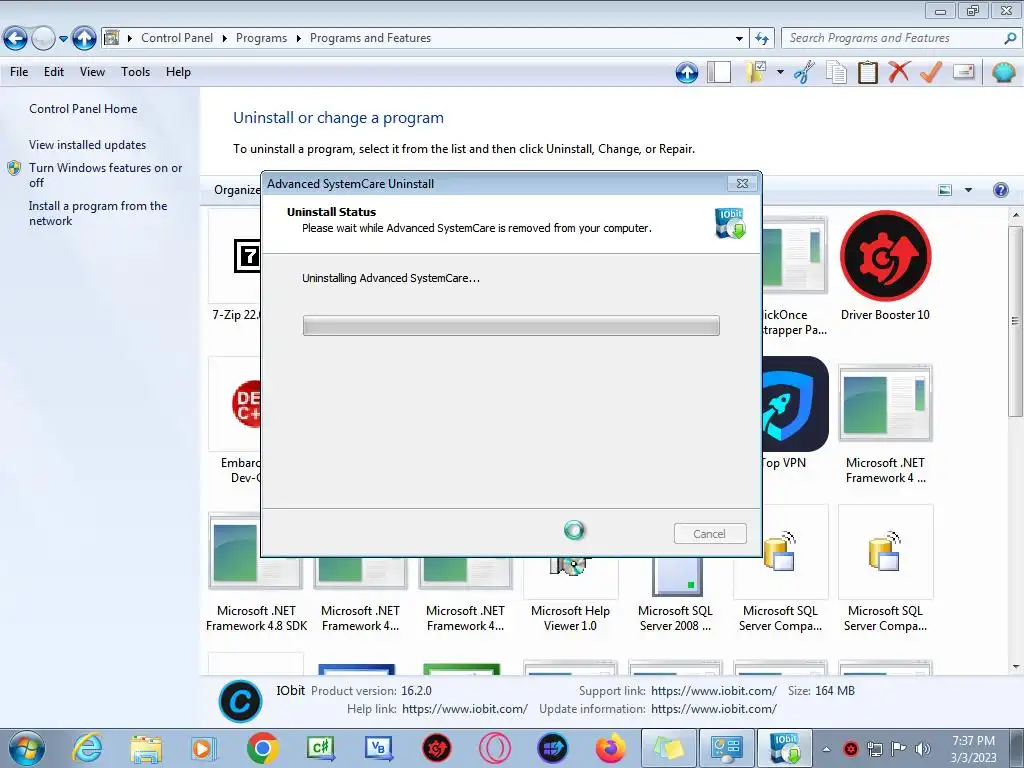The height and width of the screenshot is (768, 1024).
Task: Select the Driver Booster 10 program
Action: (885, 266)
